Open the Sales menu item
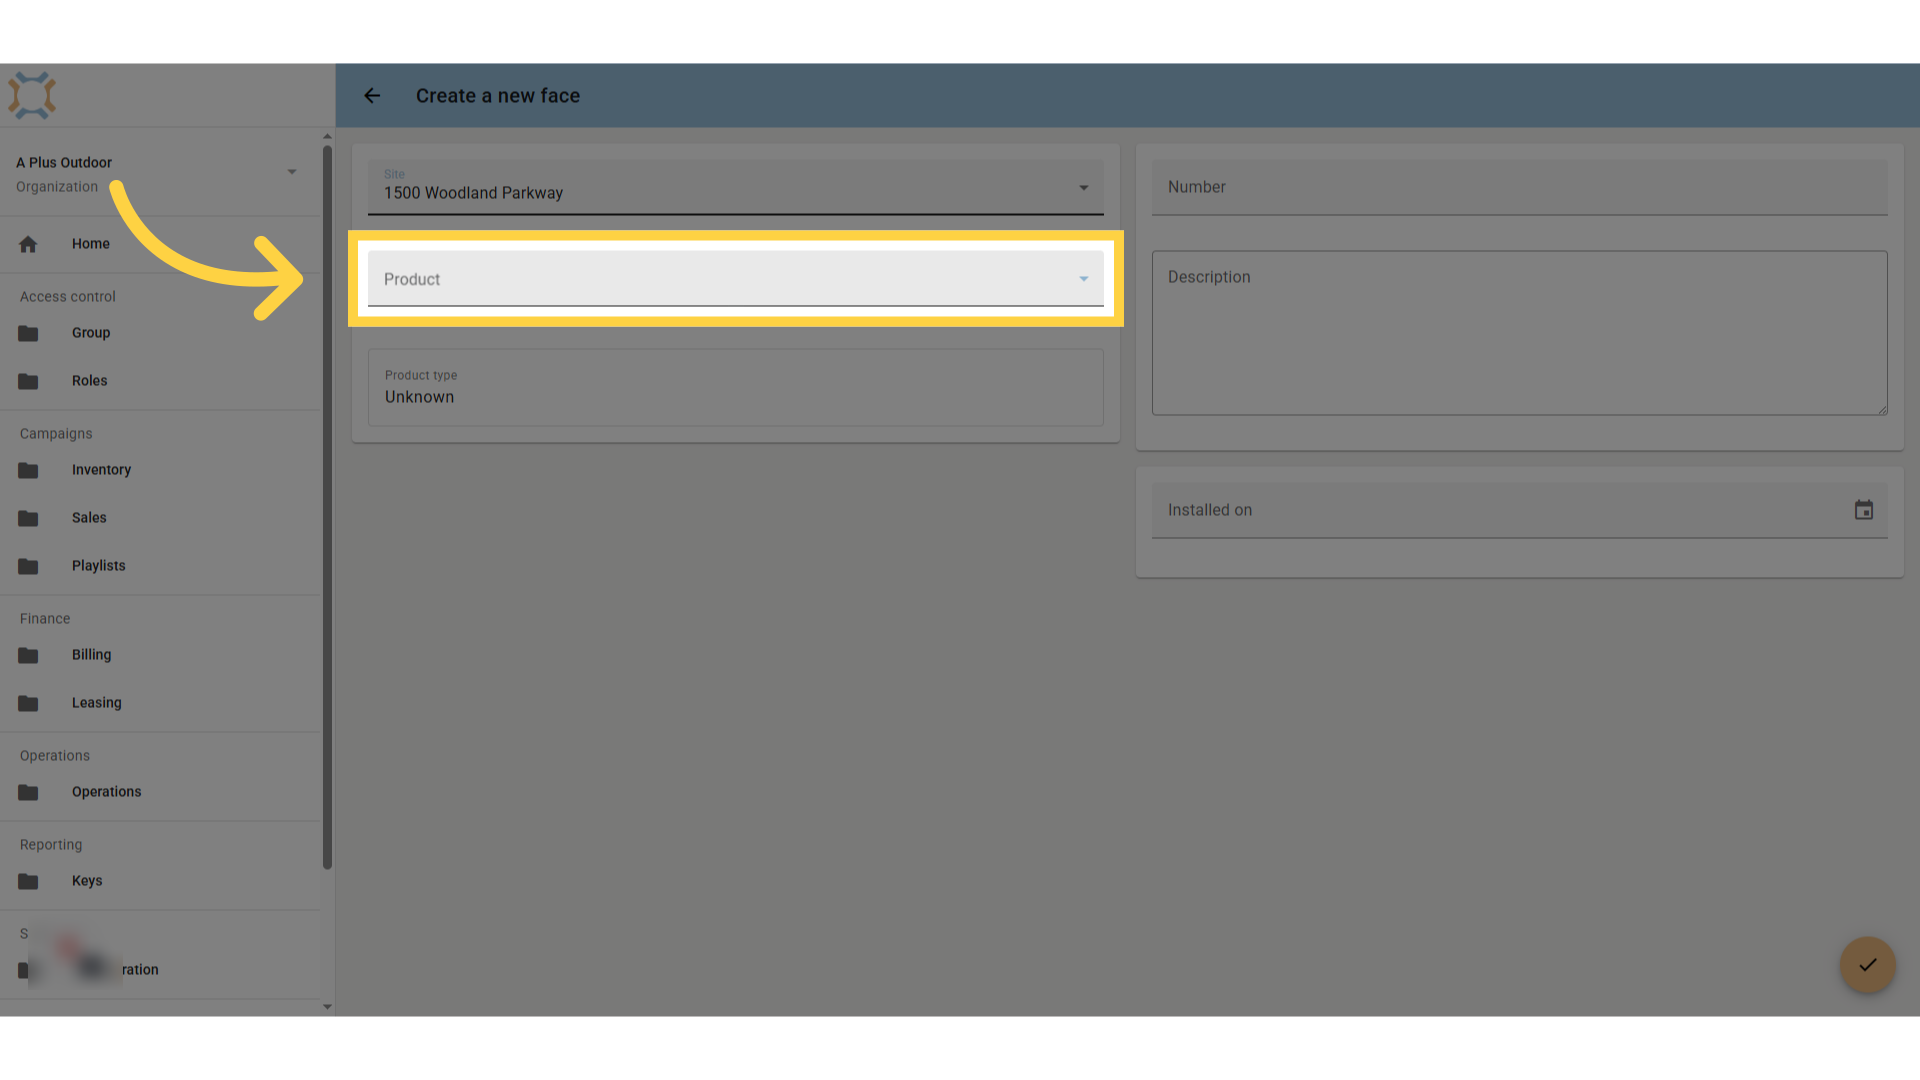This screenshot has height=1080, width=1920. (160, 518)
